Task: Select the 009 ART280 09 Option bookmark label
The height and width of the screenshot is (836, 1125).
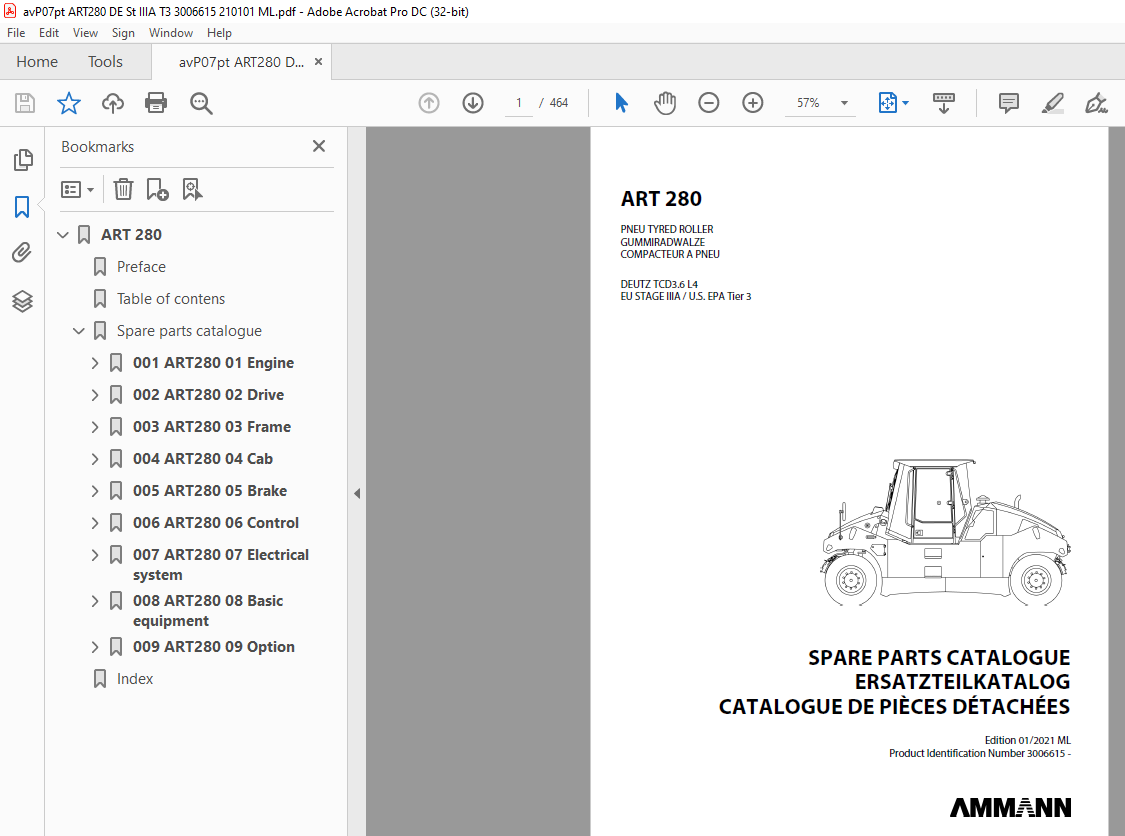Action: click(x=214, y=647)
